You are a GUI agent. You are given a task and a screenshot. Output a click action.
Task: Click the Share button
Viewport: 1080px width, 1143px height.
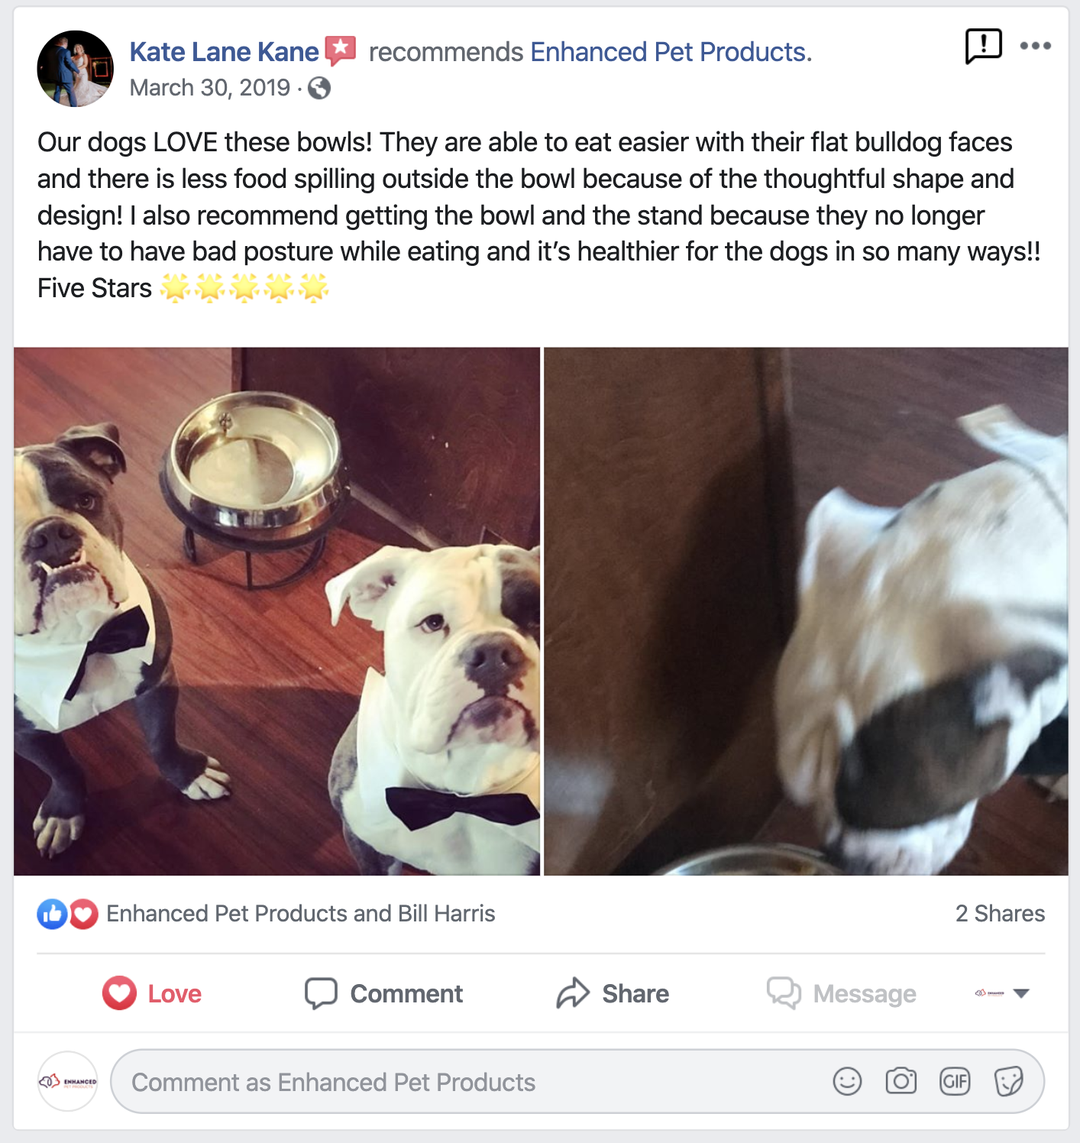tap(612, 994)
